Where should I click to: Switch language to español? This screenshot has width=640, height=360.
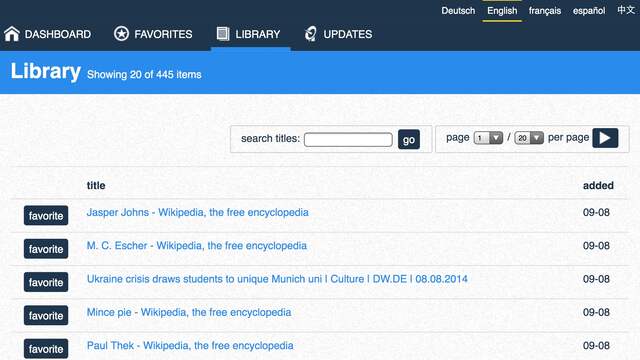pos(589,11)
